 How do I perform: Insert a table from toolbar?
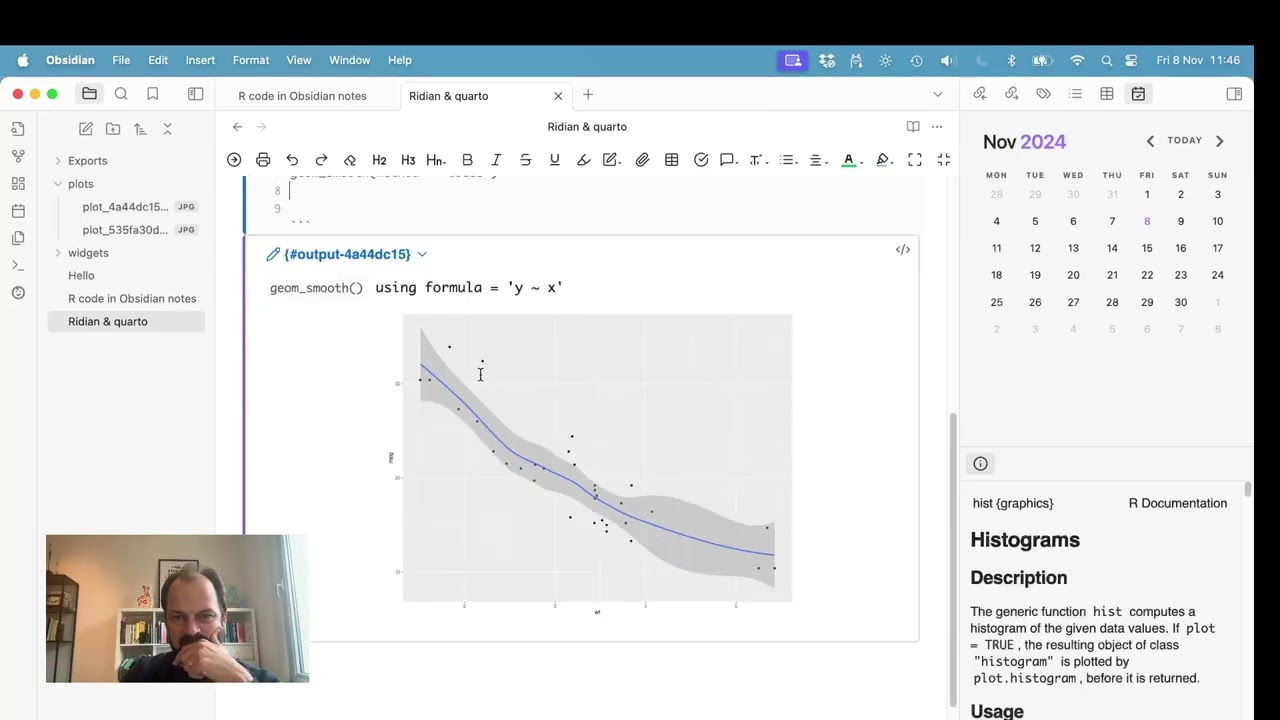pyautogui.click(x=672, y=160)
